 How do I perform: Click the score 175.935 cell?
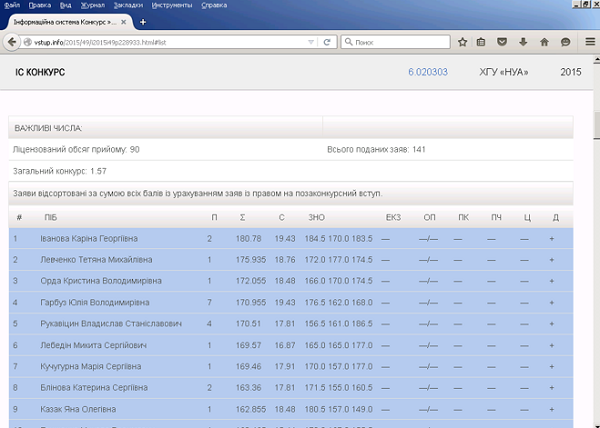[251, 260]
